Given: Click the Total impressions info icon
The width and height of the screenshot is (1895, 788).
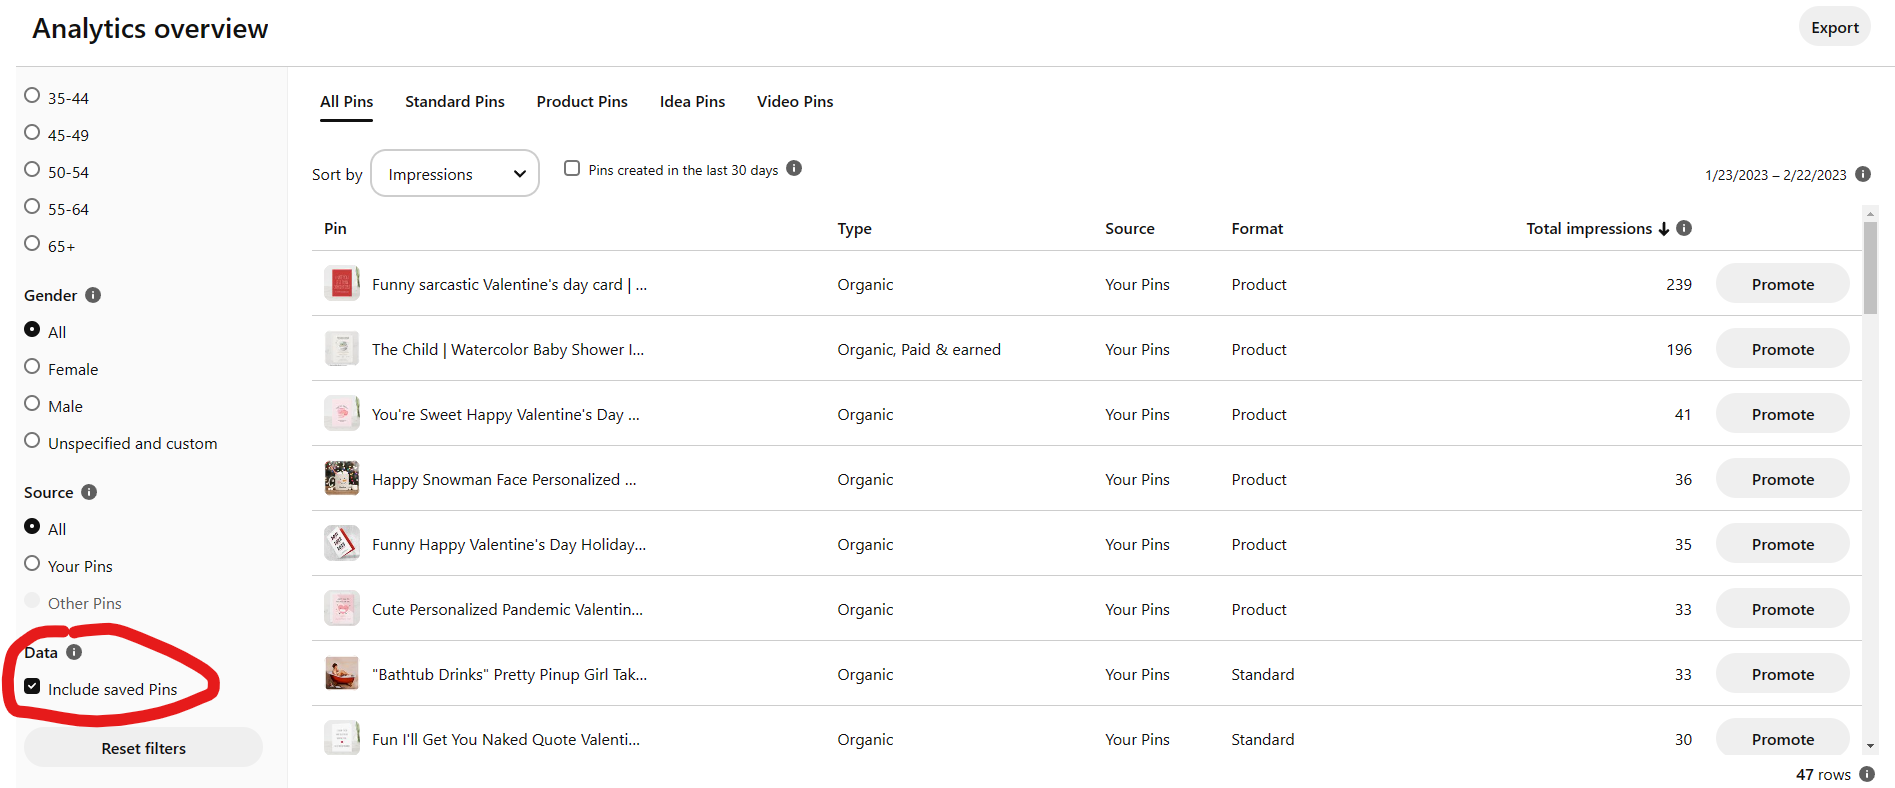Looking at the screenshot, I should [1684, 228].
